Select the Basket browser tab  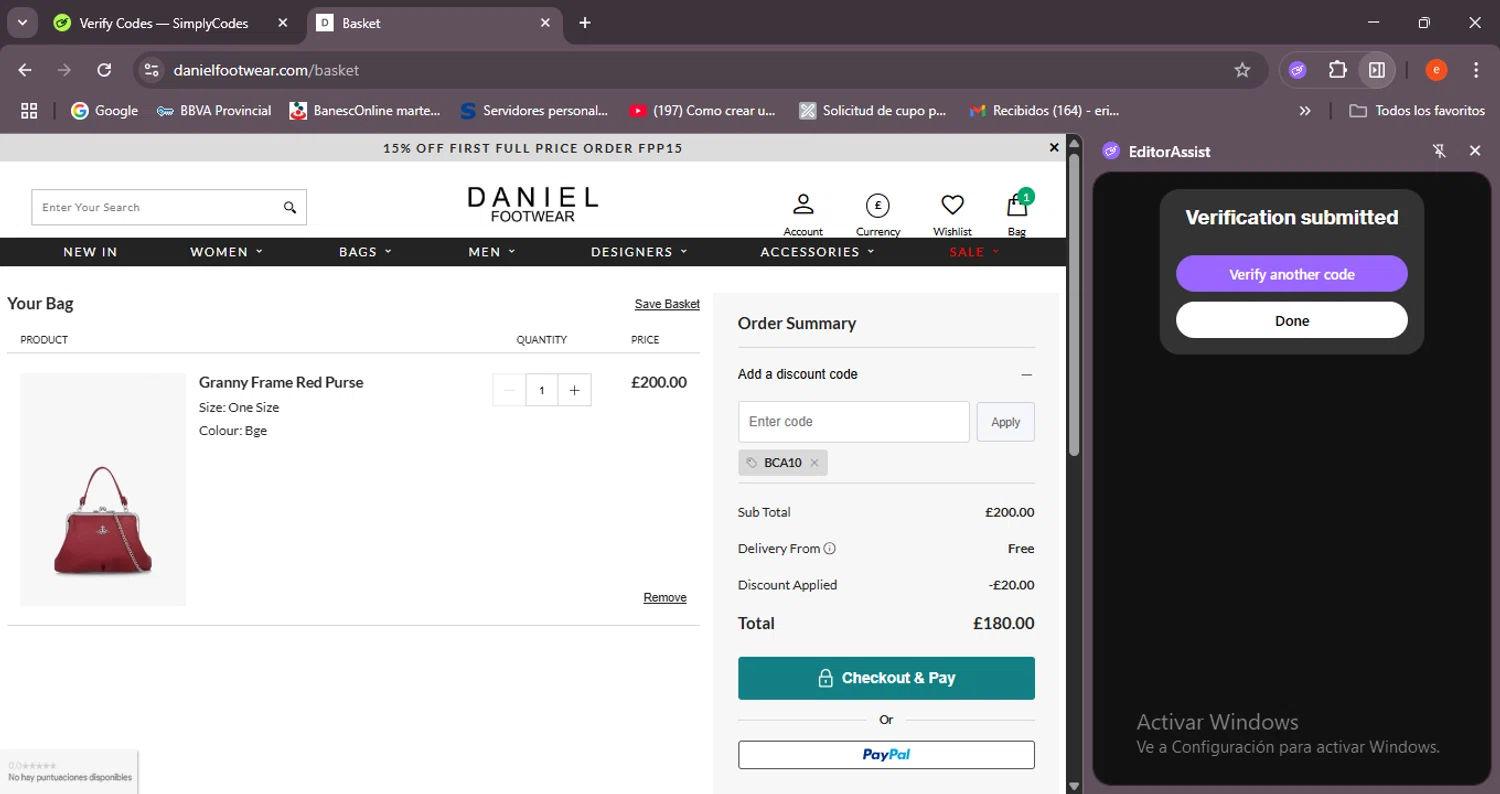[433, 23]
